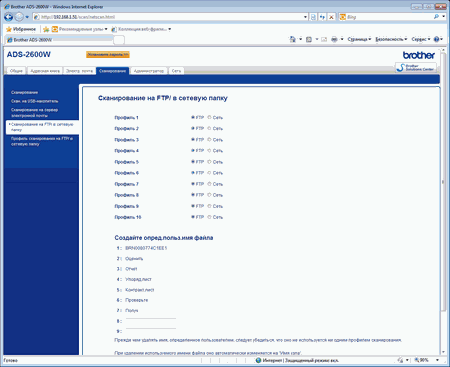
Task: Open the Brother Solutions Center link
Action: [x=416, y=67]
